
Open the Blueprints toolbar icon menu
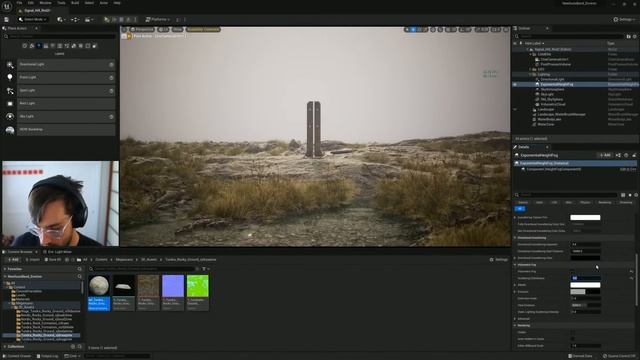click(x=75, y=20)
